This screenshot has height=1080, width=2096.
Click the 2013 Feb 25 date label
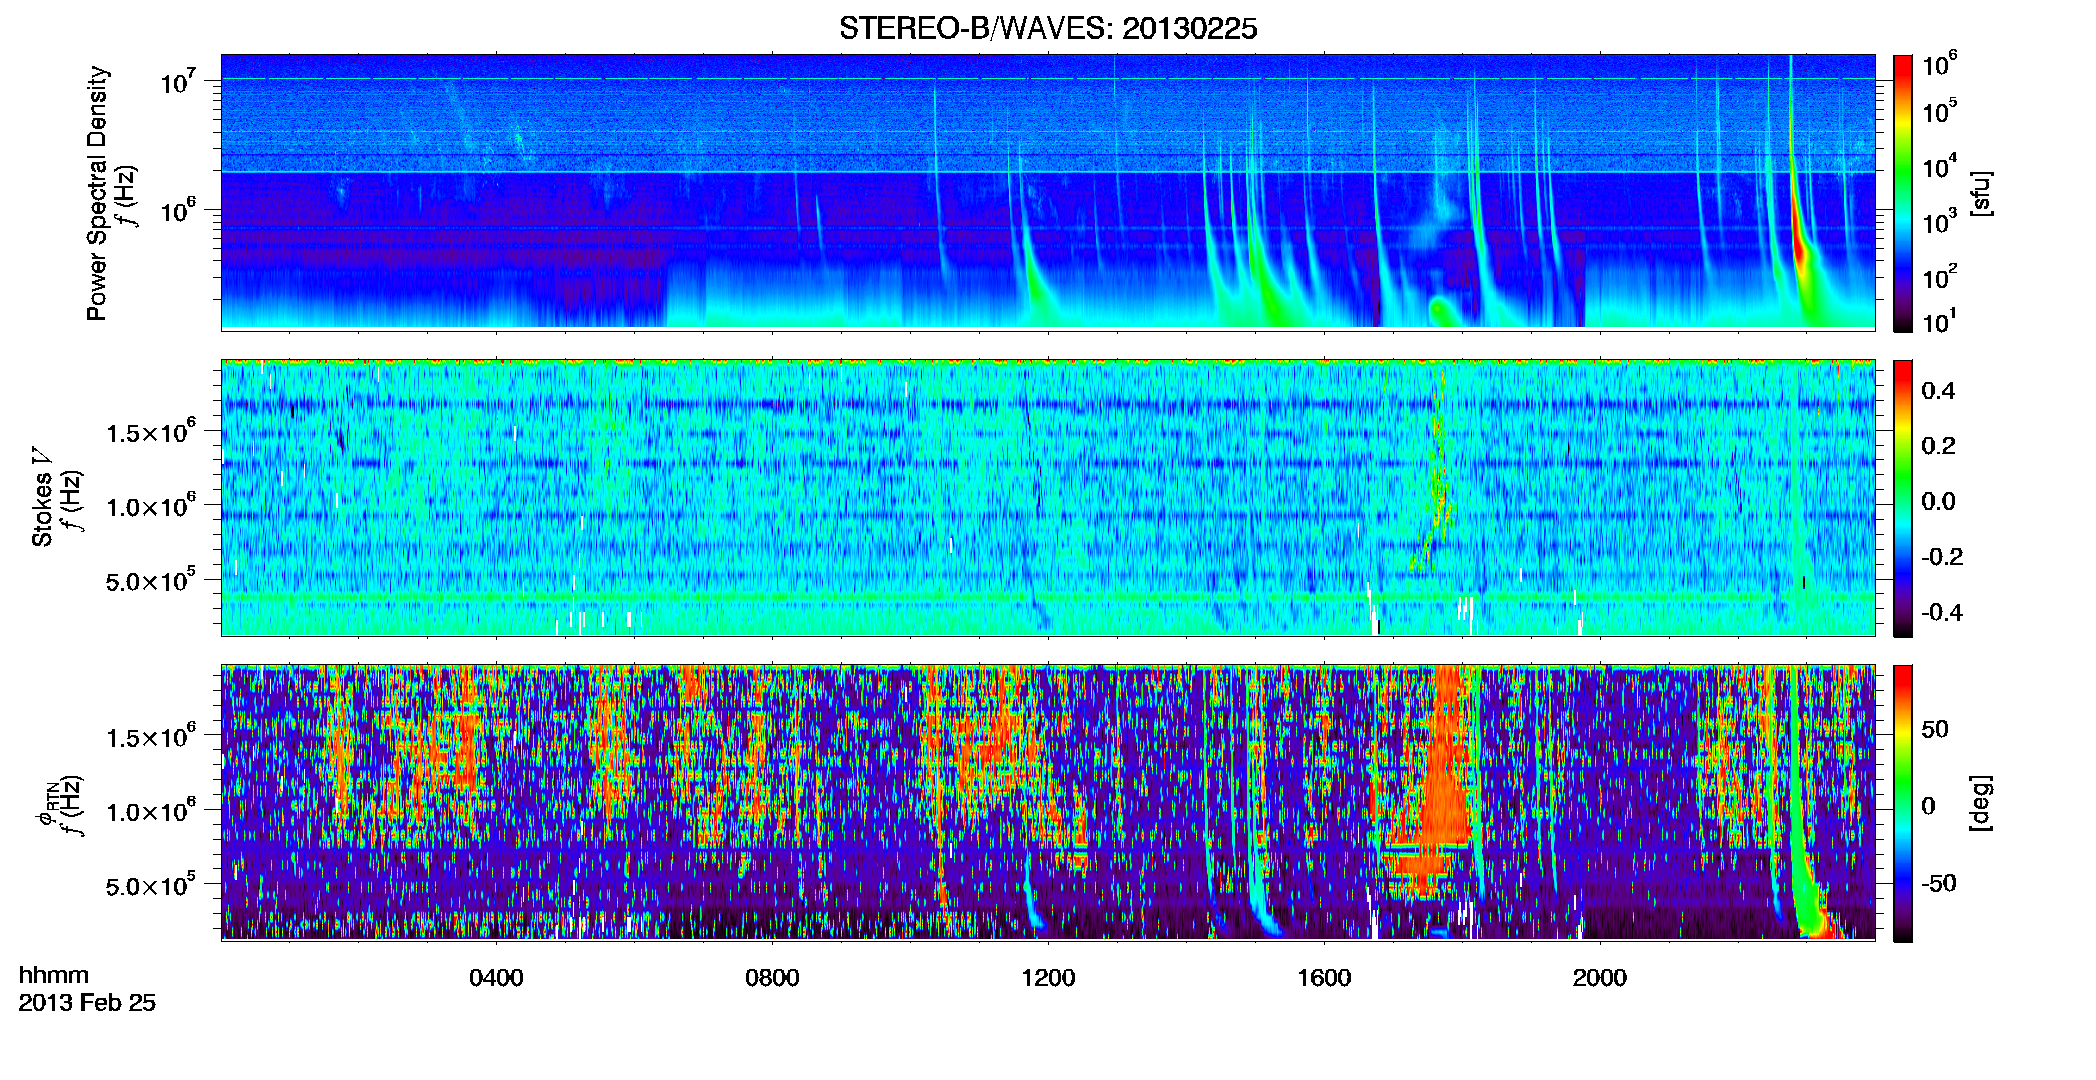click(x=87, y=1003)
